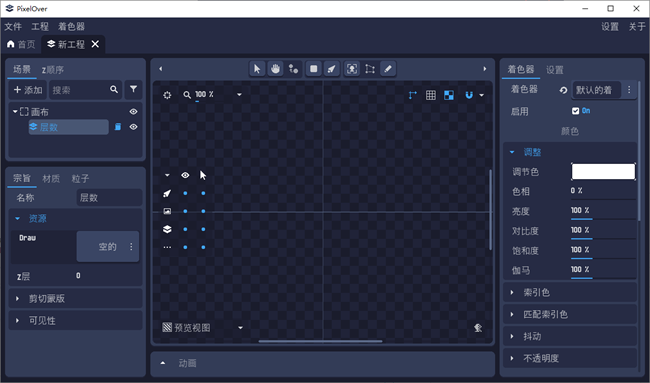
Task: Collapse the canvas overlay list arrow
Action: [x=167, y=175]
